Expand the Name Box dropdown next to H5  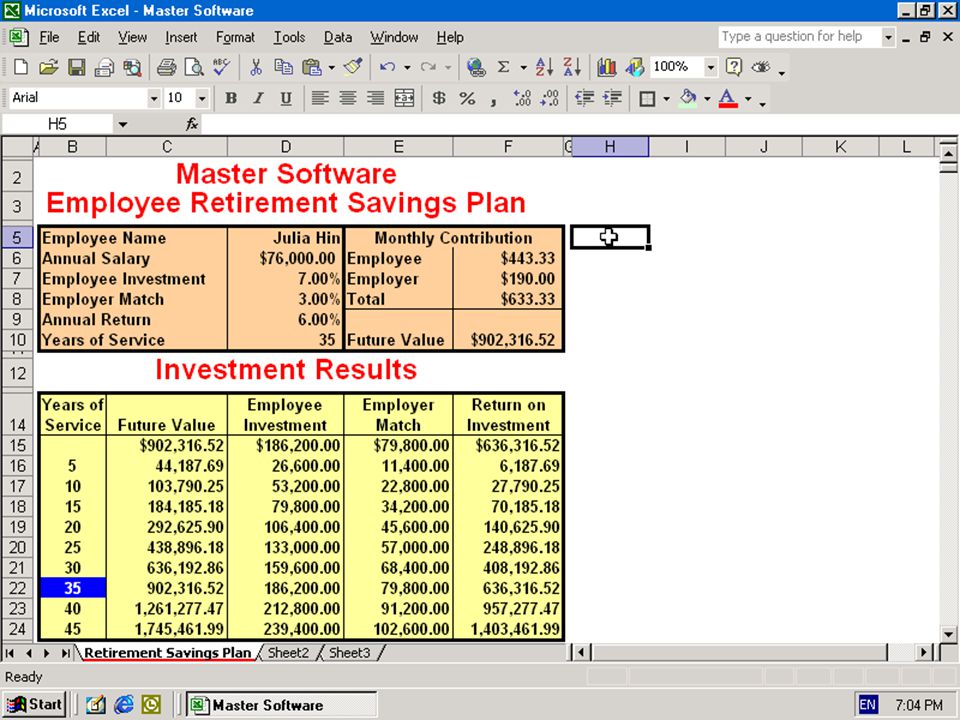coord(123,125)
